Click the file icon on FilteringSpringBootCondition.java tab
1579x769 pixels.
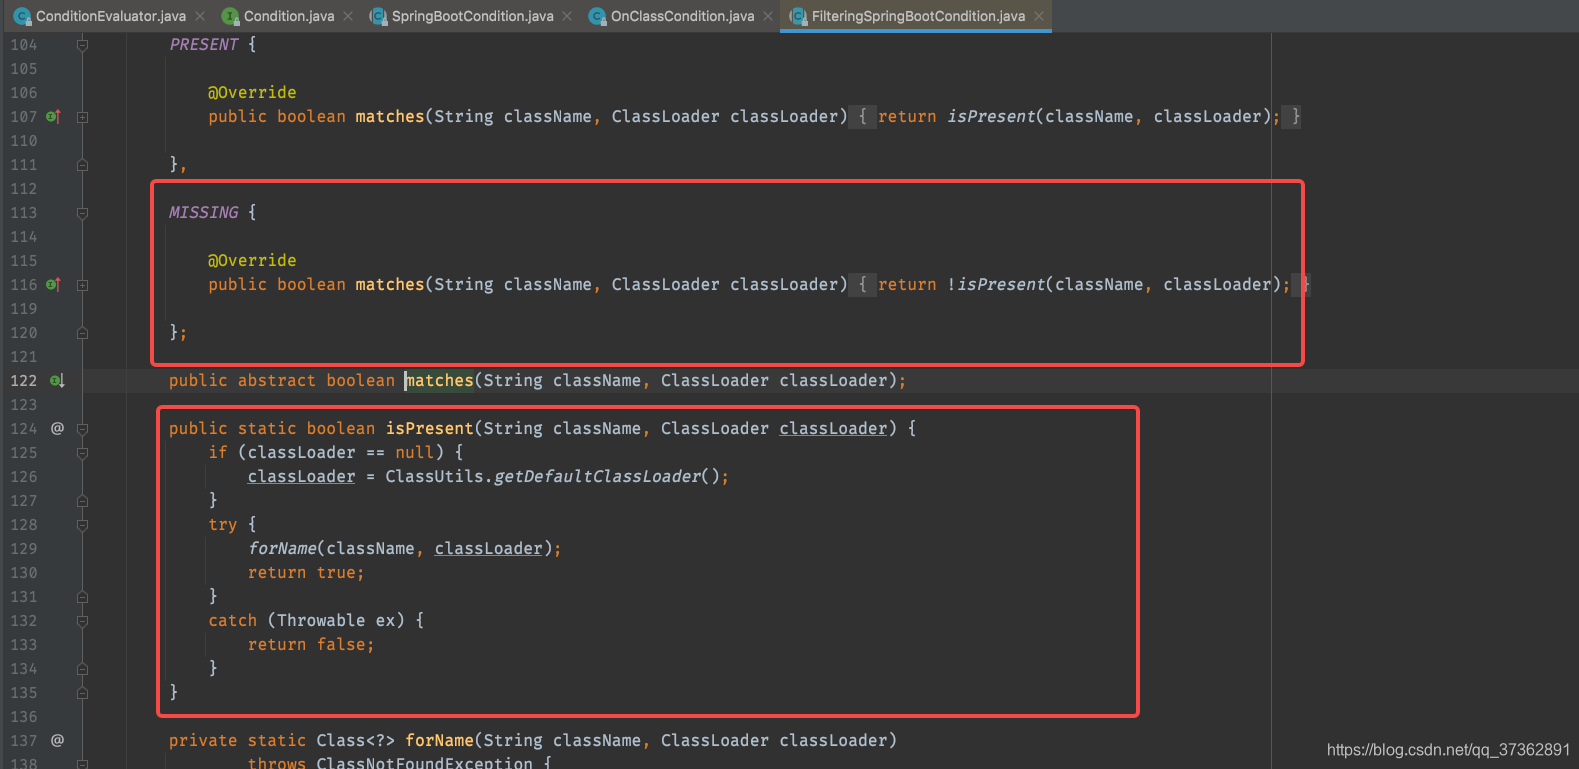click(x=798, y=16)
